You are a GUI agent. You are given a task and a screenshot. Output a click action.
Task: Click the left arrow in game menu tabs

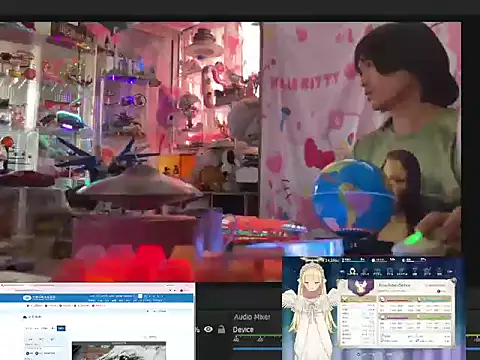tap(342, 271)
